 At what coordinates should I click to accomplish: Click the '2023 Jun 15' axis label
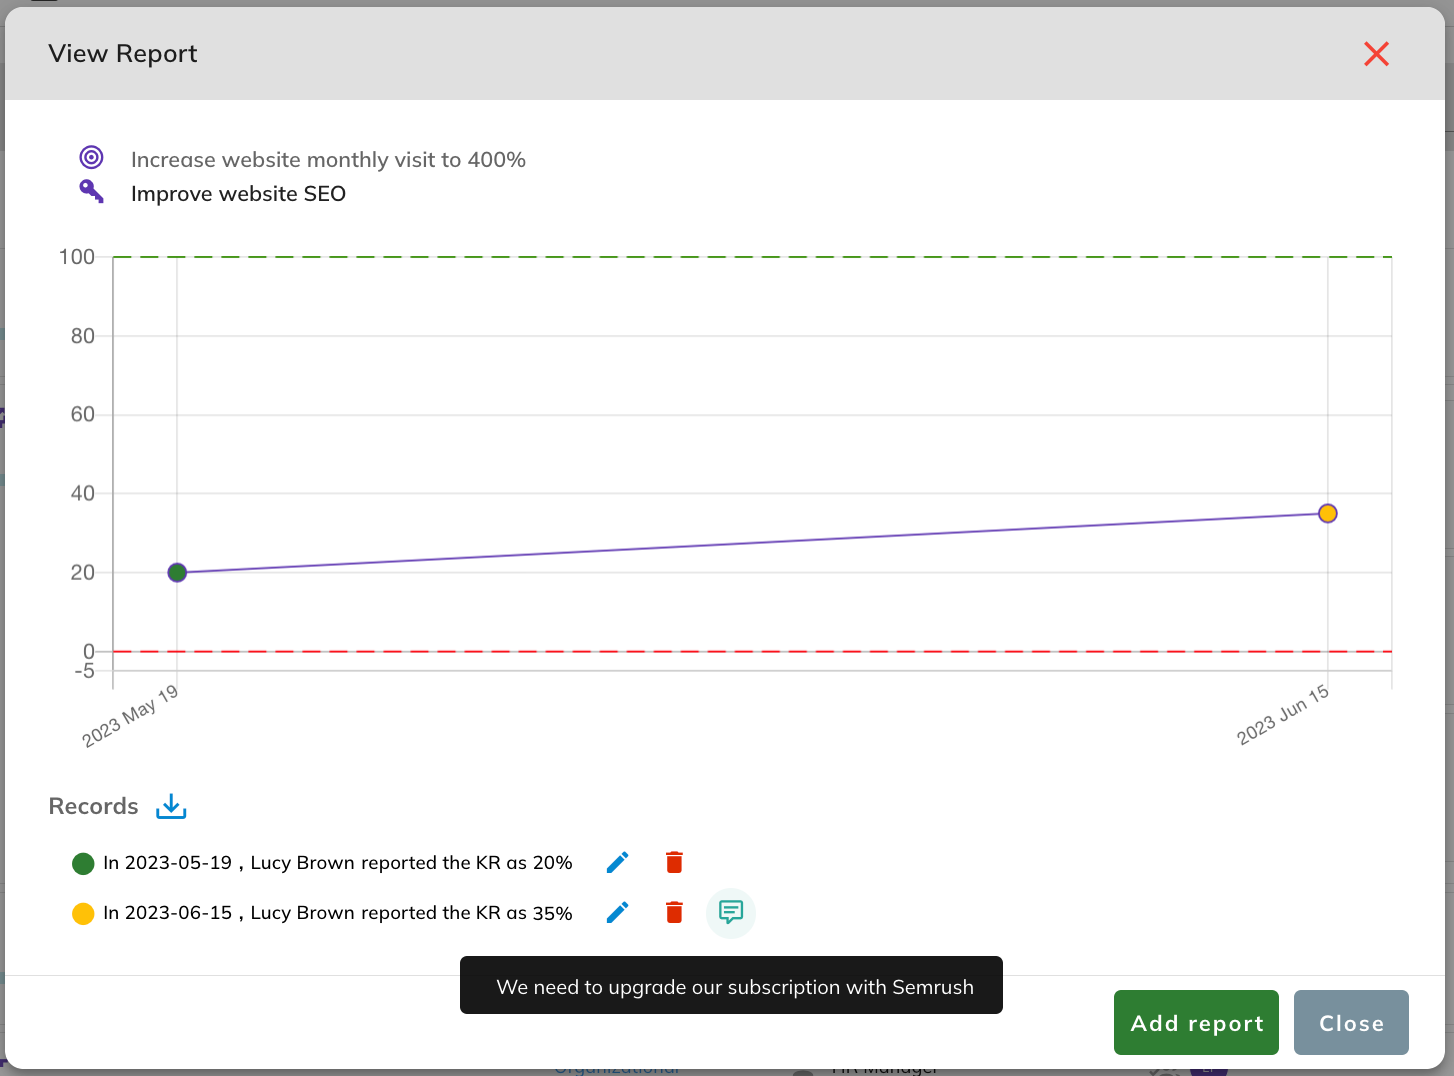[x=1283, y=714]
